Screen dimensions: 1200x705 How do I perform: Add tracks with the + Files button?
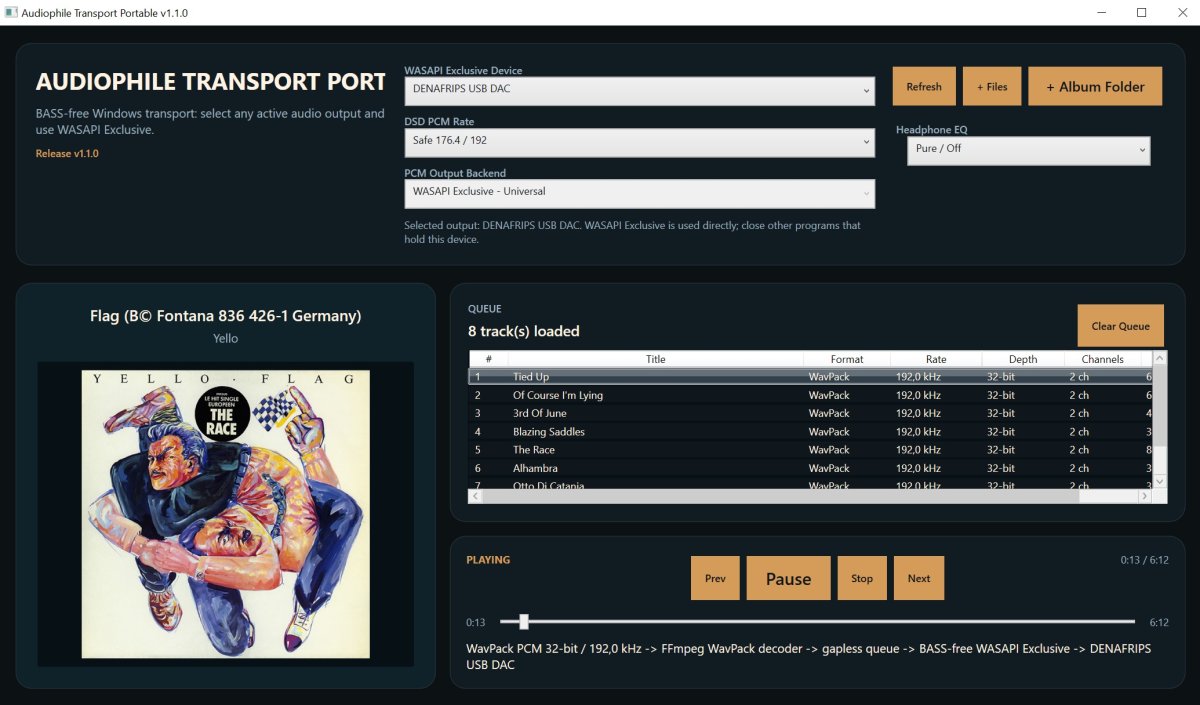(x=992, y=87)
